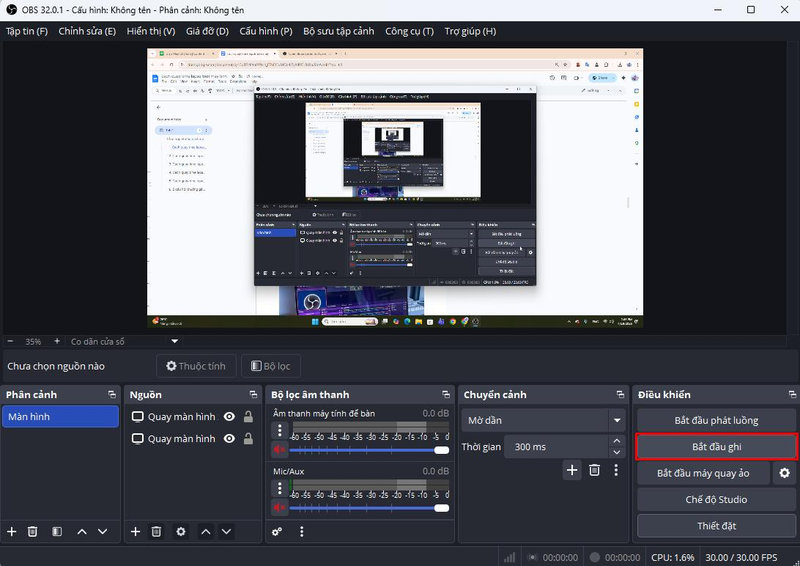Screen dimensions: 800x566
Task: Increase transition duration with the up arrow
Action: pos(617,441)
